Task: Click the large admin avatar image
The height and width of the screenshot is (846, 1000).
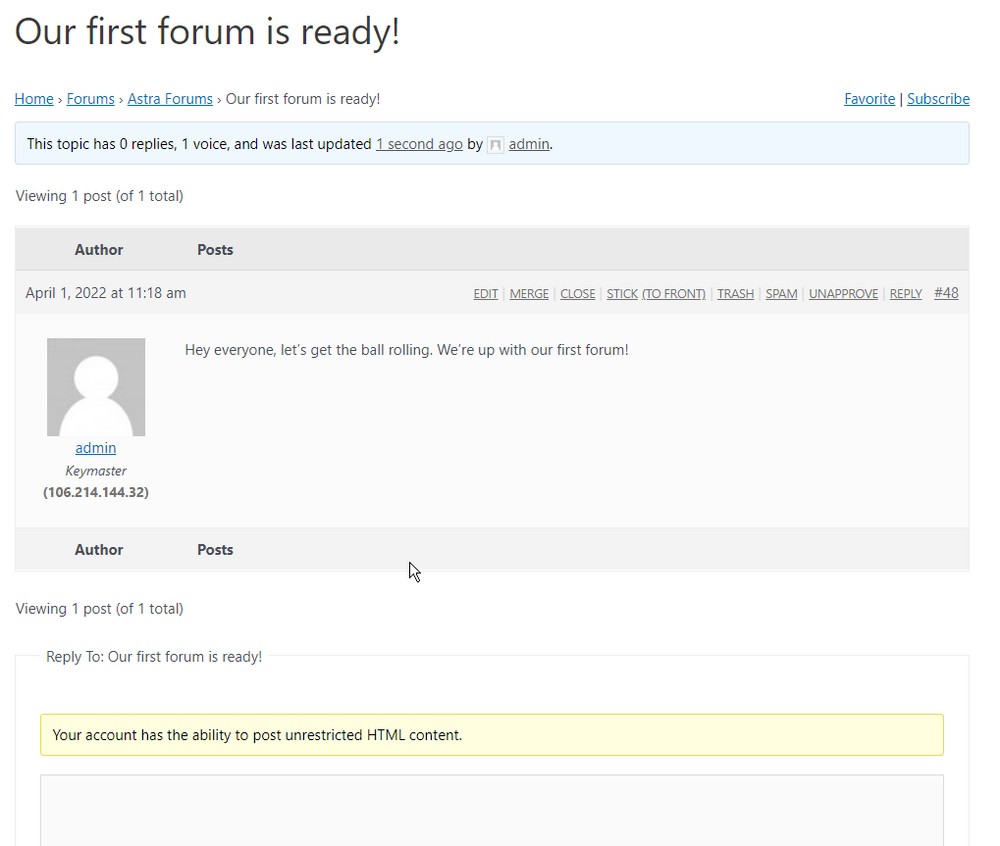Action: click(96, 387)
